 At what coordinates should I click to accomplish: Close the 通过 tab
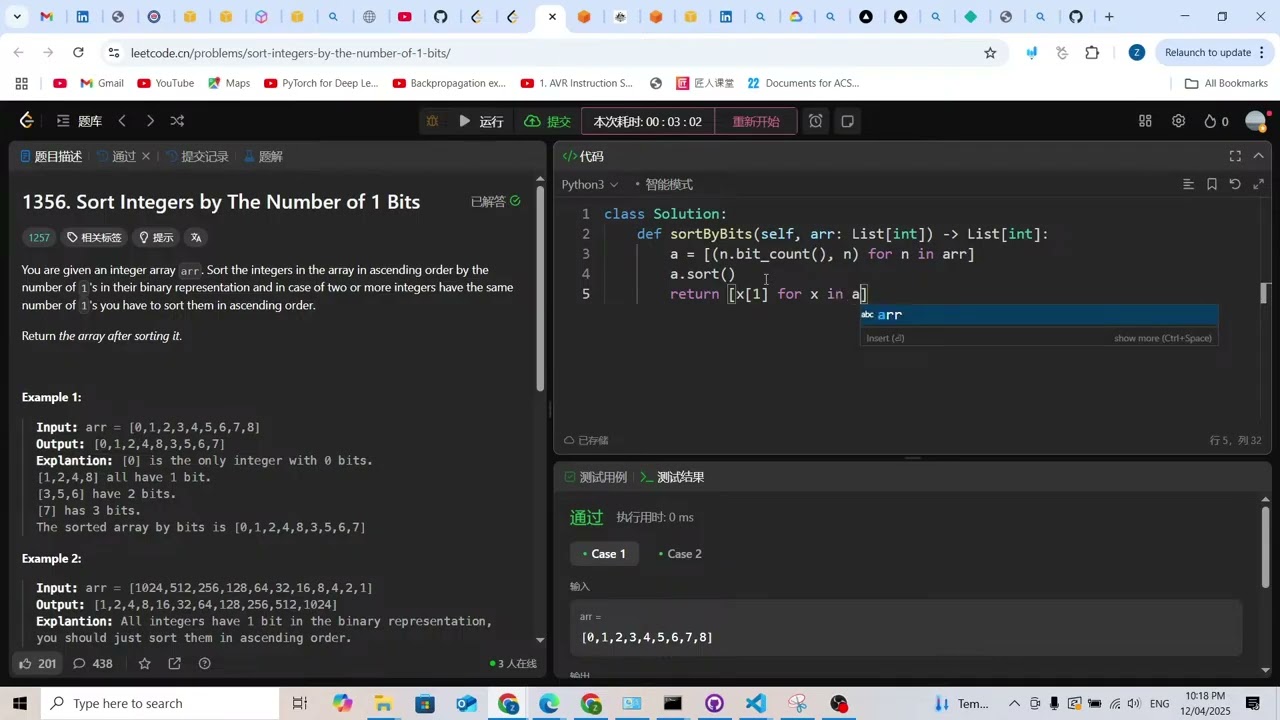pyautogui.click(x=146, y=156)
